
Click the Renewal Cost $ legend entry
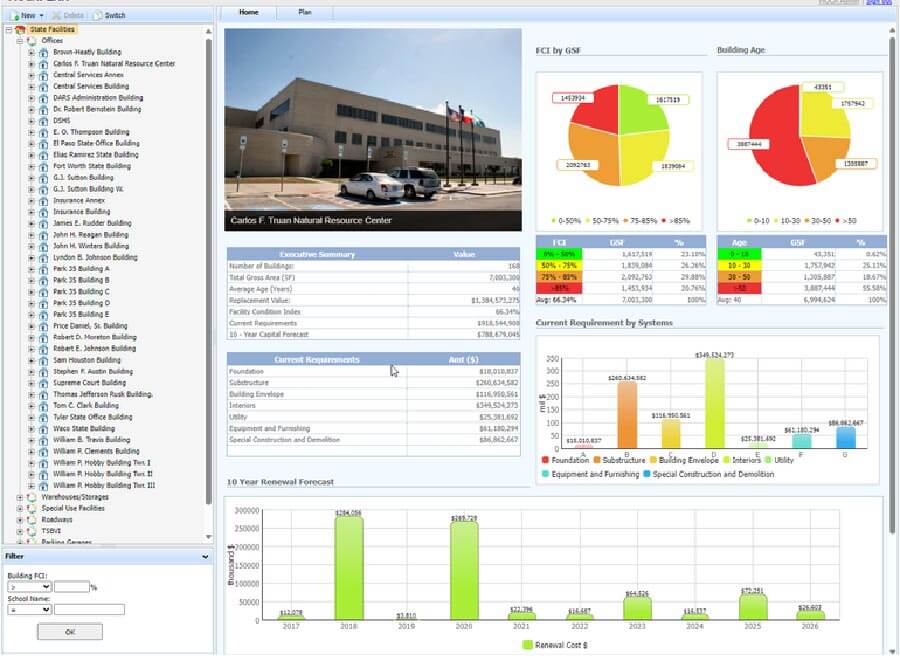click(554, 645)
